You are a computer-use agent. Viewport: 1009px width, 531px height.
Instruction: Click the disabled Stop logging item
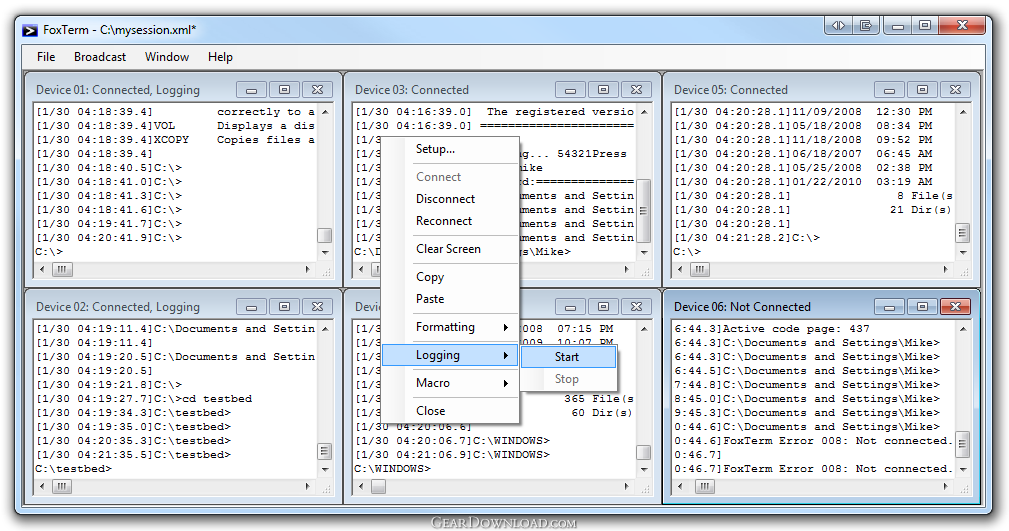tap(568, 379)
